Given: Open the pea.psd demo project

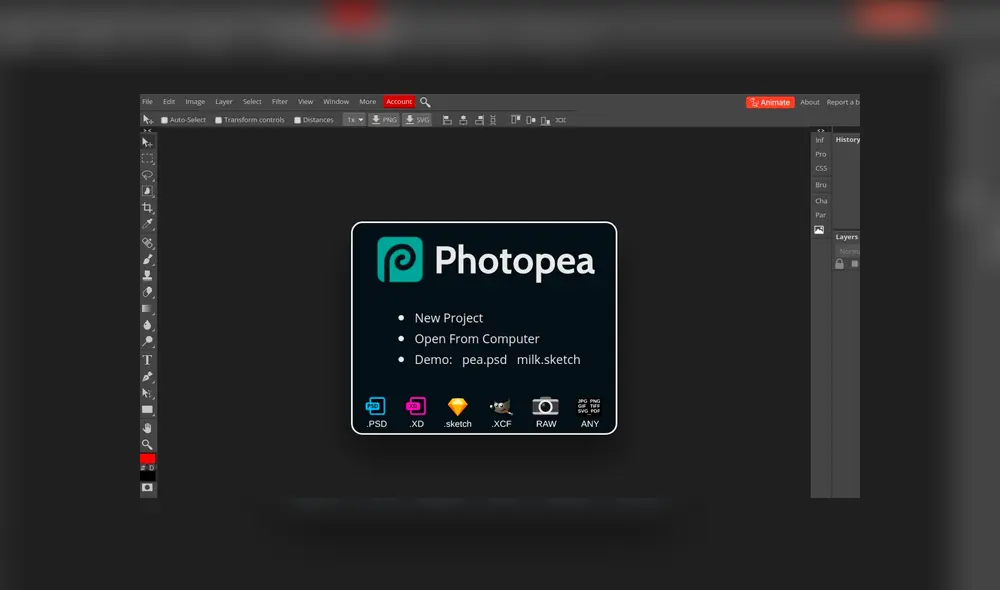Looking at the screenshot, I should [484, 359].
